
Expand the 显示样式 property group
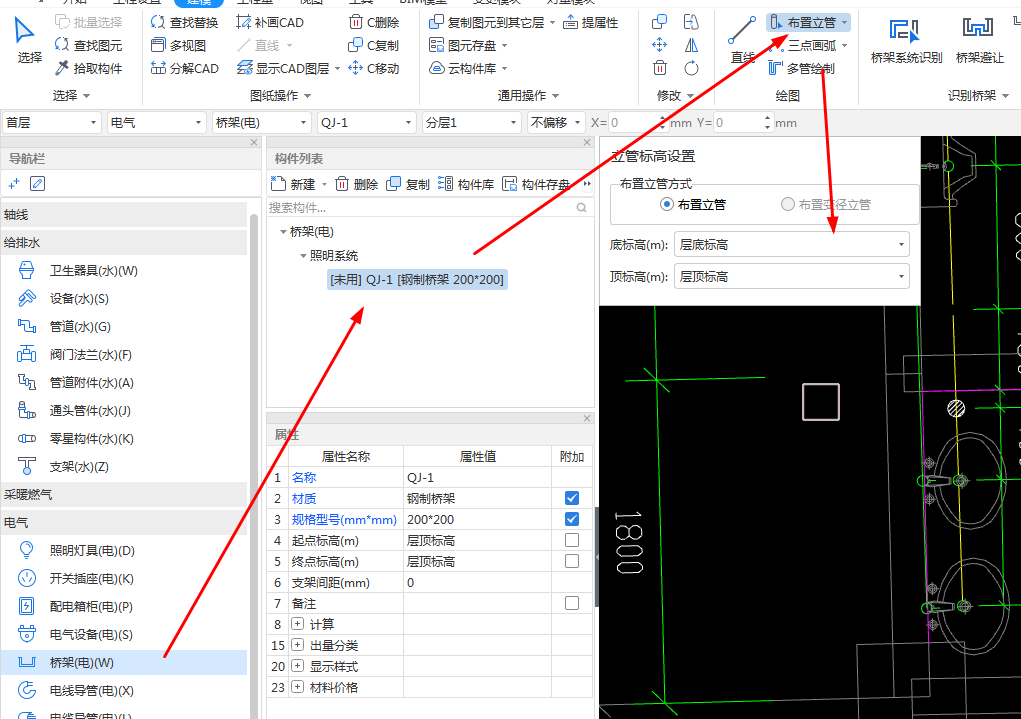click(298, 666)
